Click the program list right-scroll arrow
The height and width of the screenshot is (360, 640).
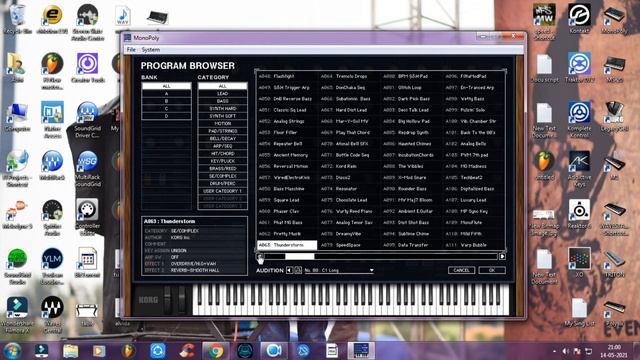click(x=502, y=257)
